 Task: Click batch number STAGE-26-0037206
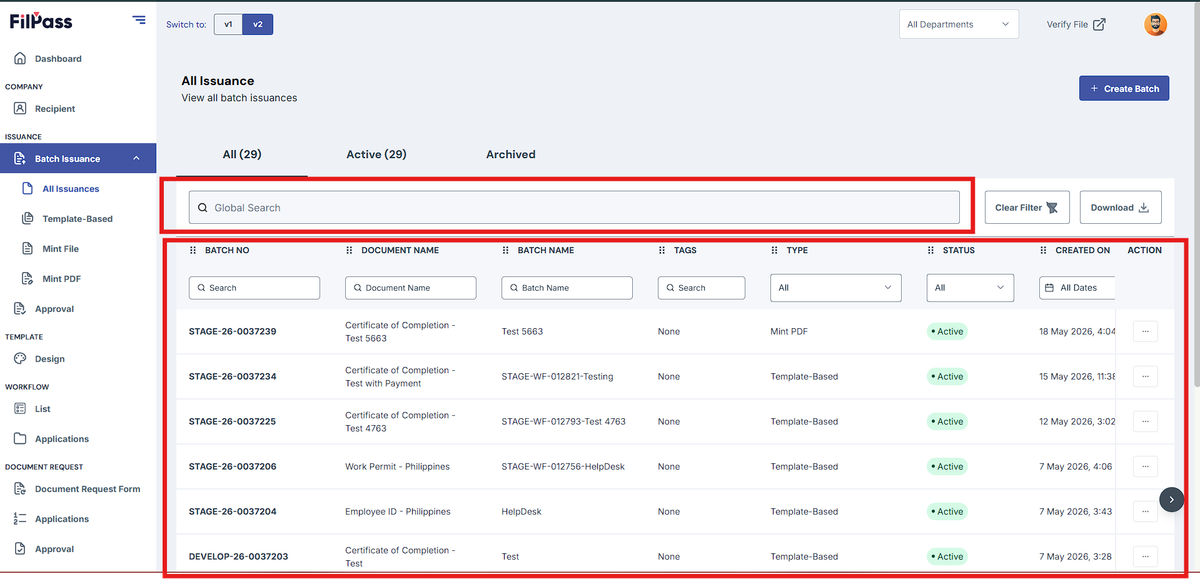pyautogui.click(x=232, y=467)
